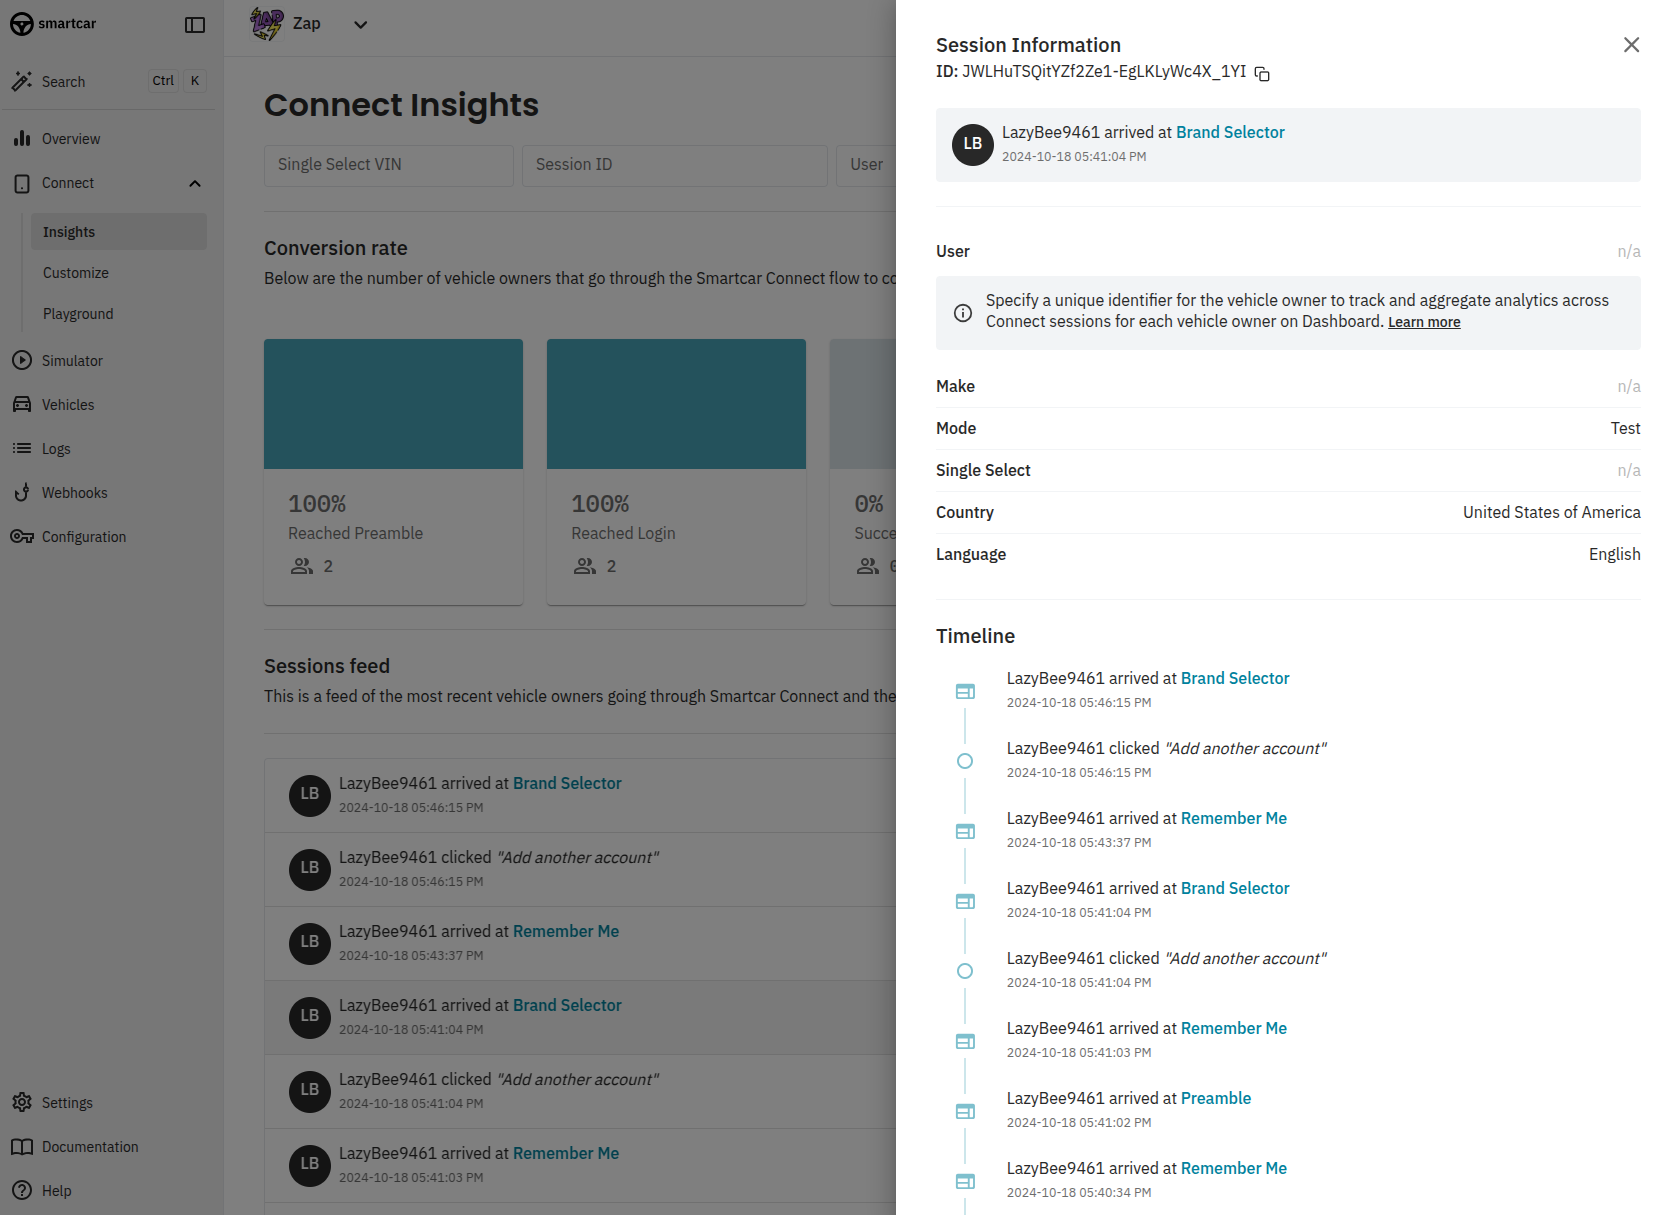Follow the Learn more link
This screenshot has width=1671, height=1215.
pyautogui.click(x=1424, y=322)
